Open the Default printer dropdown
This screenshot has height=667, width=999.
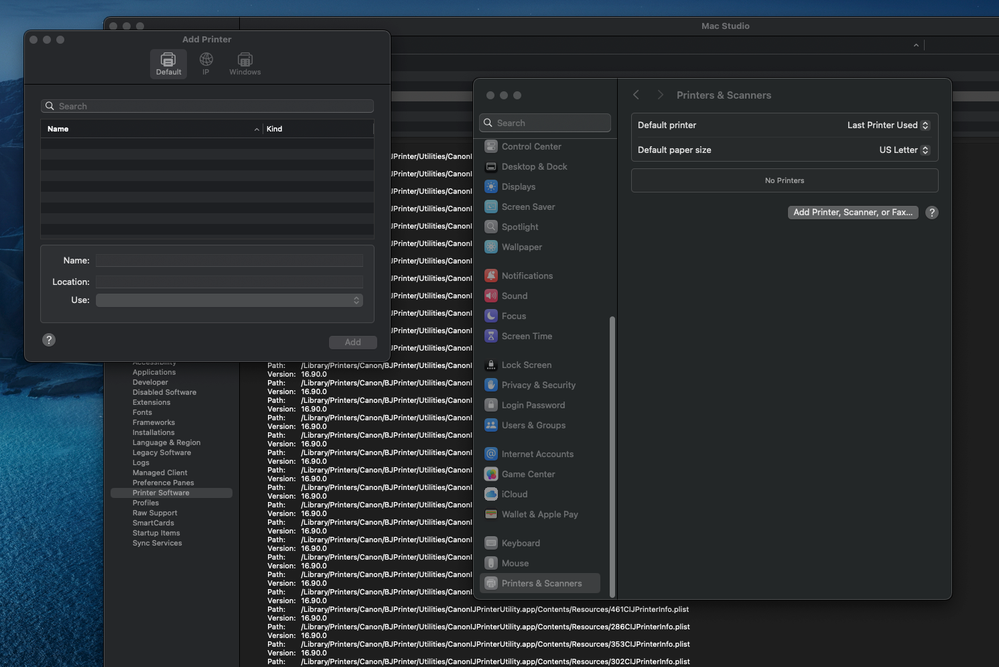(888, 126)
